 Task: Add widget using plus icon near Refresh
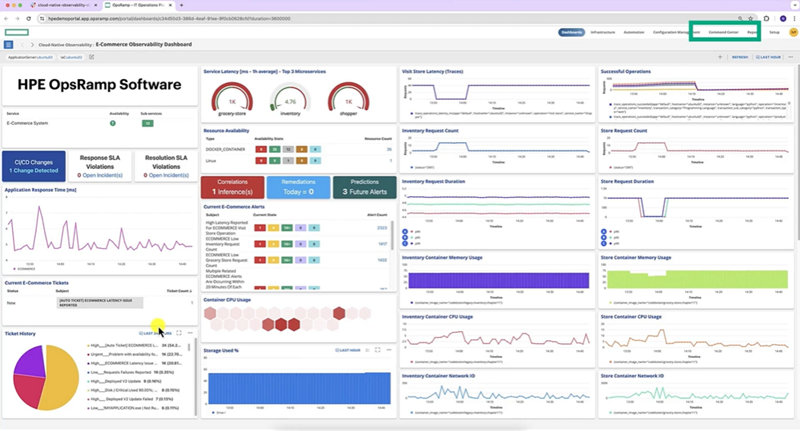point(720,57)
